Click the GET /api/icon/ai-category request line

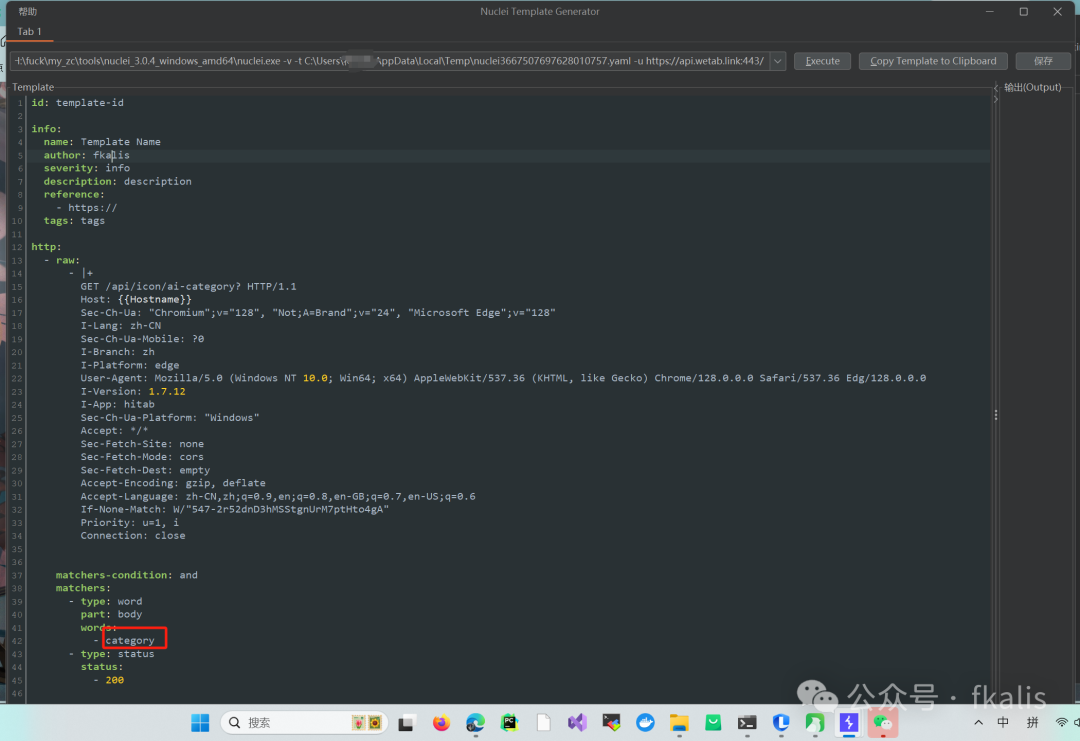point(189,286)
